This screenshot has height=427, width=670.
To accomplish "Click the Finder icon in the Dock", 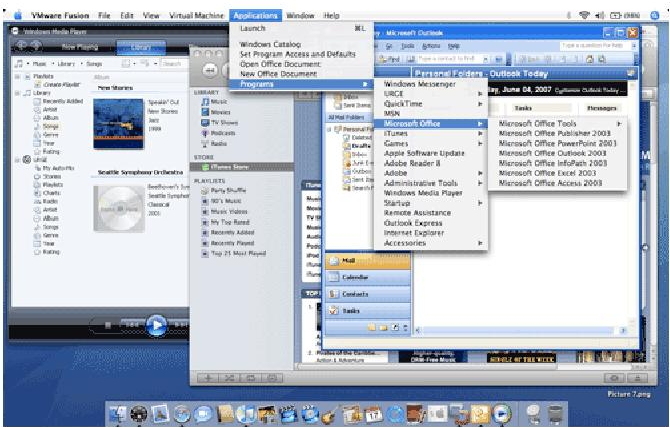I will (x=118, y=414).
